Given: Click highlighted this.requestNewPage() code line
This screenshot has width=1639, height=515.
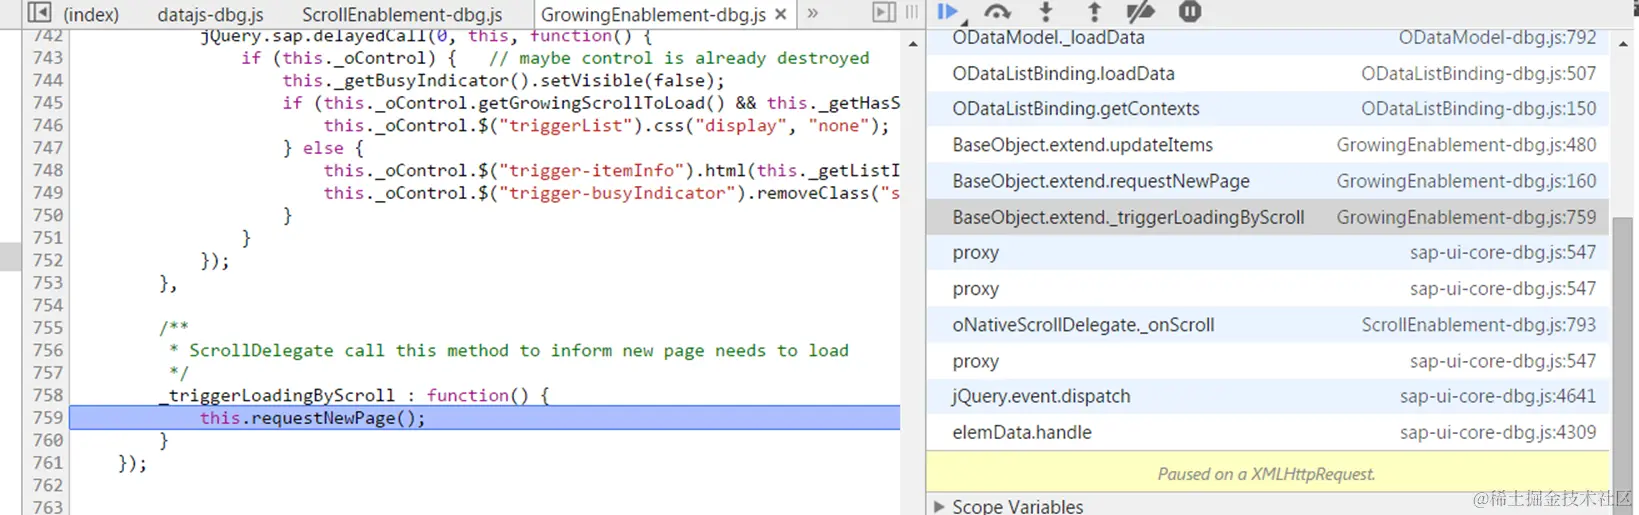Looking at the screenshot, I should coord(485,418).
